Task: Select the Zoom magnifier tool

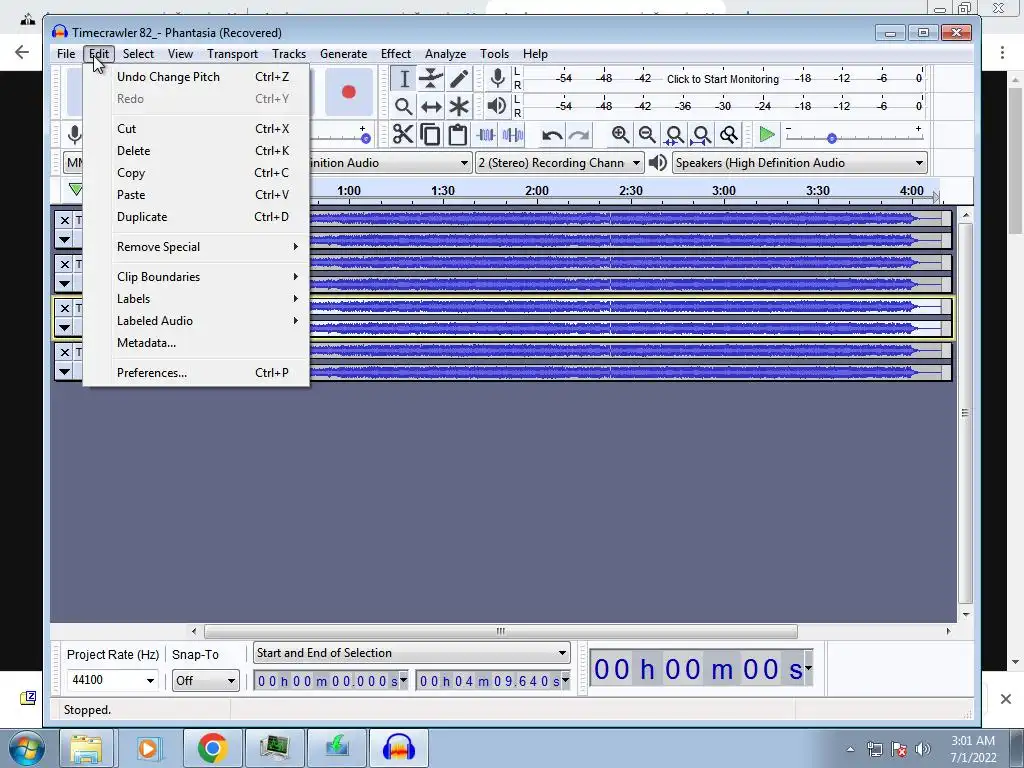Action: (x=404, y=106)
